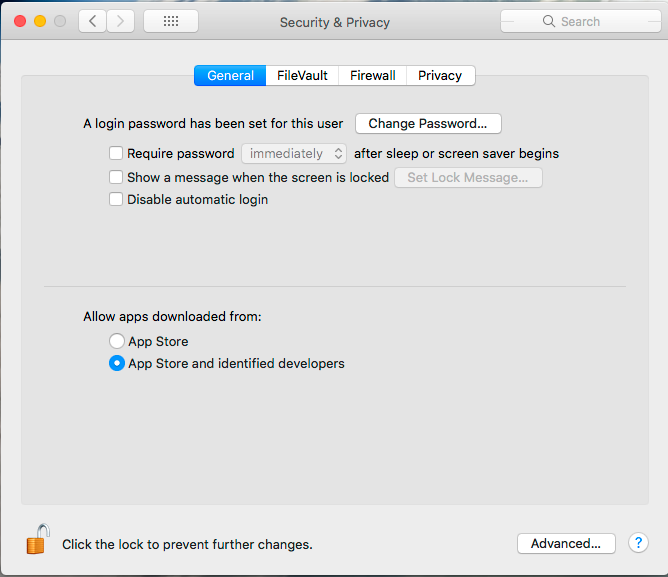Open the Advanced settings button

tap(566, 544)
